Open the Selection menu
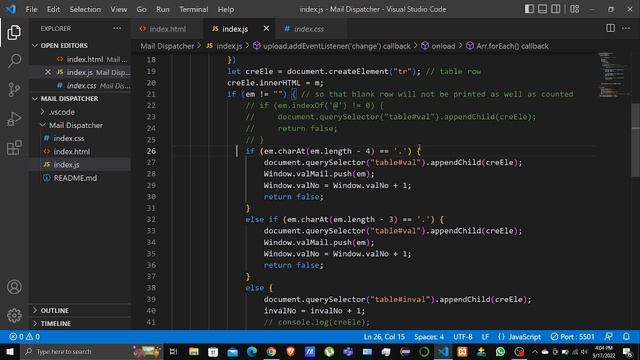Viewport: 640px width, 360px height. tap(85, 9)
